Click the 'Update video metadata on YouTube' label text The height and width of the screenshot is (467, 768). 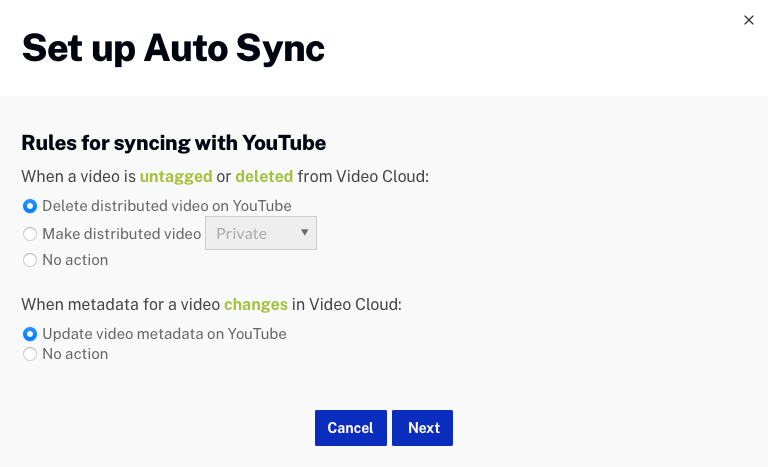(164, 334)
